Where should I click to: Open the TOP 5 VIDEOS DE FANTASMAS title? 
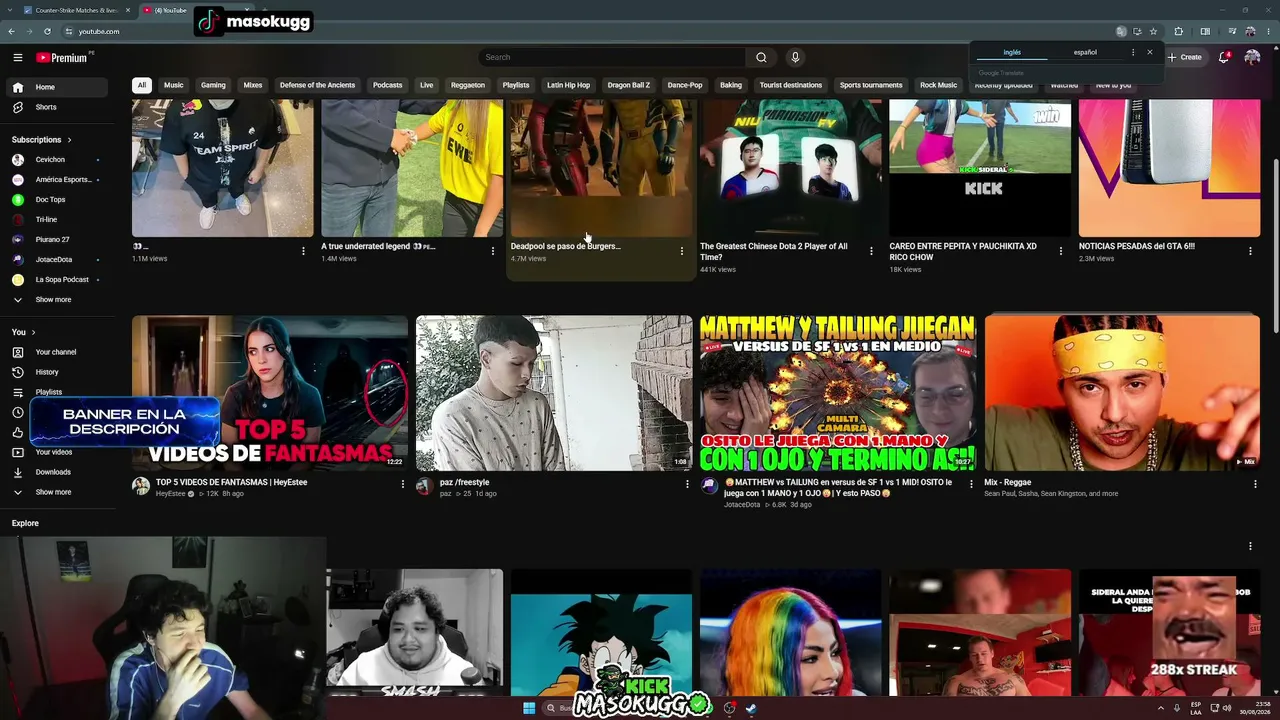tap(231, 482)
